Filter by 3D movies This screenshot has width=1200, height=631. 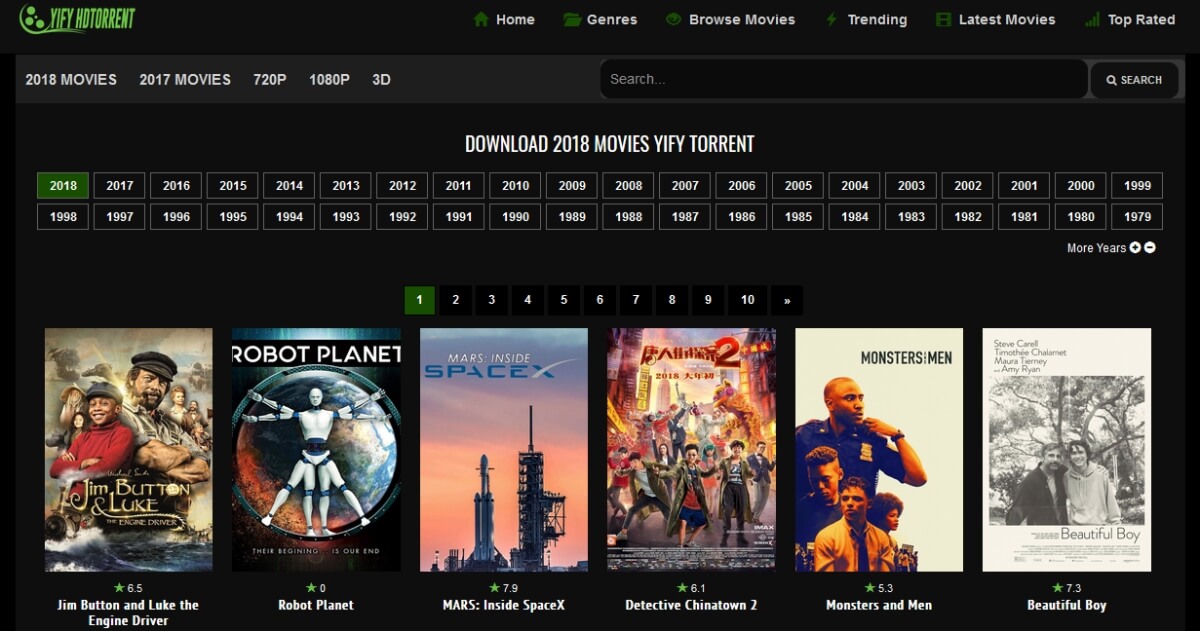[x=381, y=79]
